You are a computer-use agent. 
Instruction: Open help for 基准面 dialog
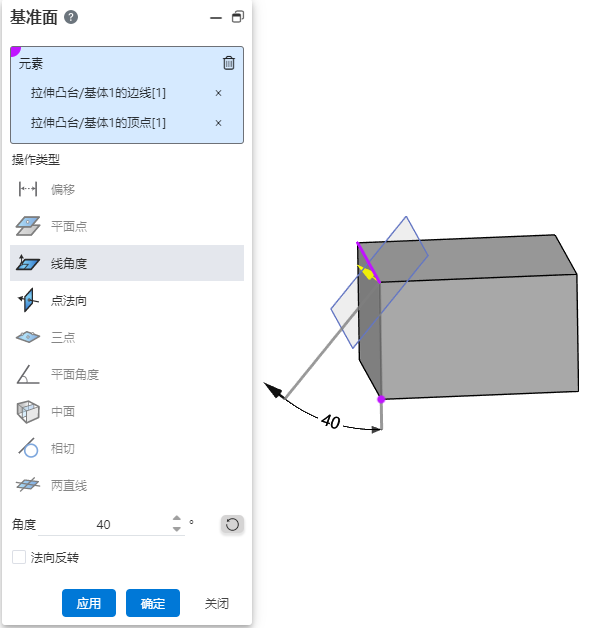click(71, 17)
